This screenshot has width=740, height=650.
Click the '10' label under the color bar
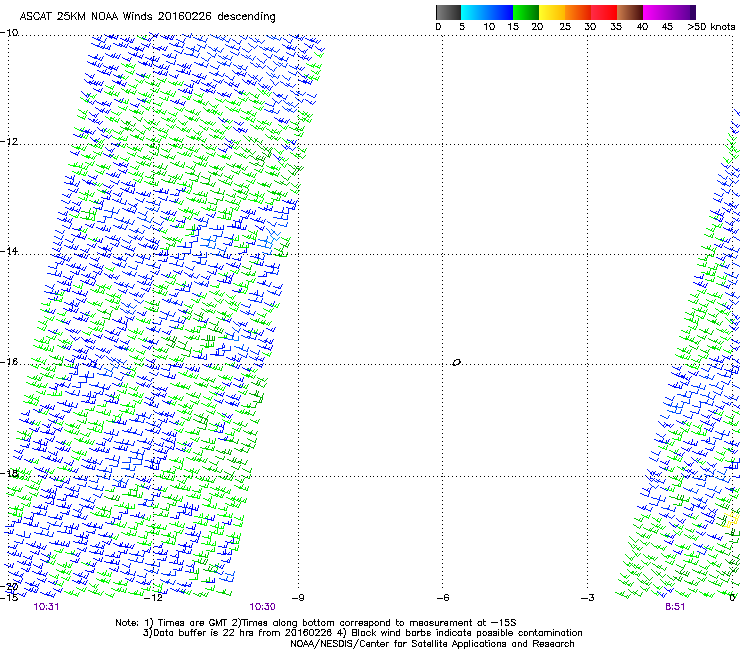[489, 27]
